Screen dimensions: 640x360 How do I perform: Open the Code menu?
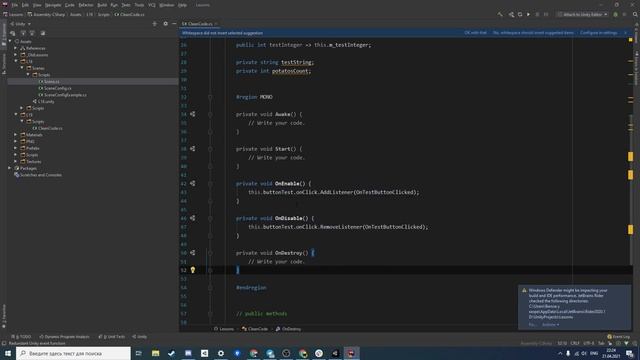click(70, 5)
